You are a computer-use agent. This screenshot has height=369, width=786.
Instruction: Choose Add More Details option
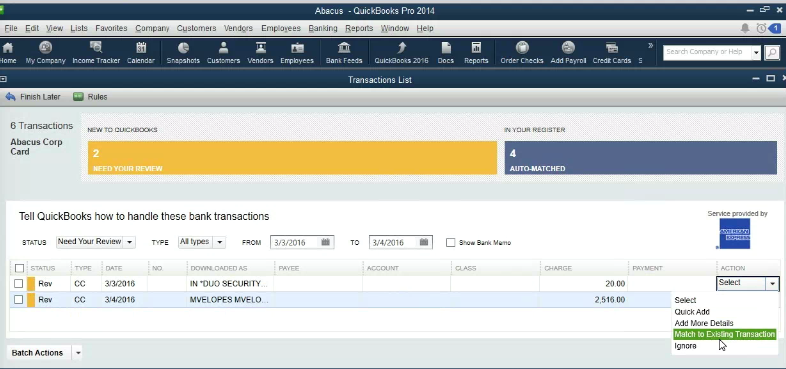(704, 323)
